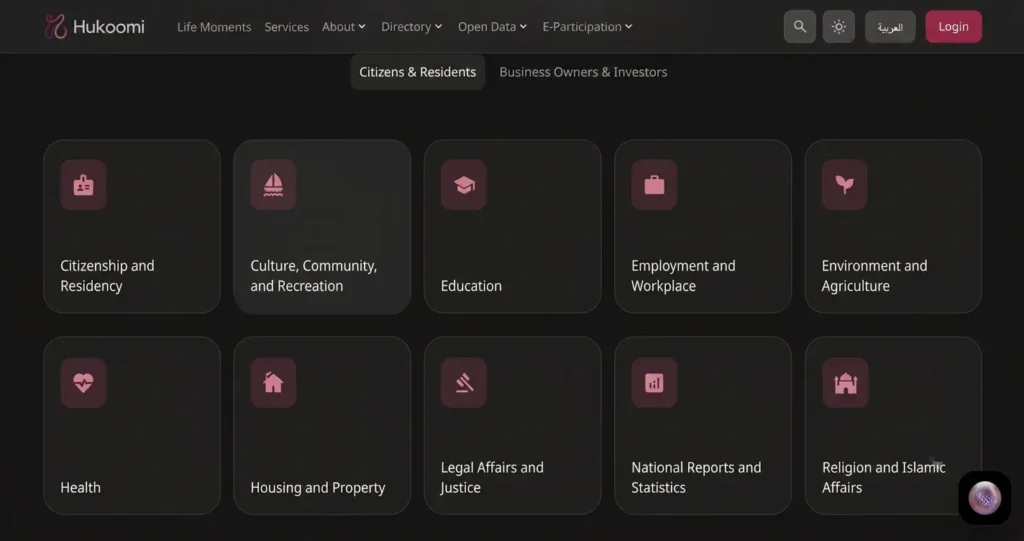Image resolution: width=1024 pixels, height=541 pixels.
Task: Select the Health heartbeat icon
Action: click(x=84, y=383)
